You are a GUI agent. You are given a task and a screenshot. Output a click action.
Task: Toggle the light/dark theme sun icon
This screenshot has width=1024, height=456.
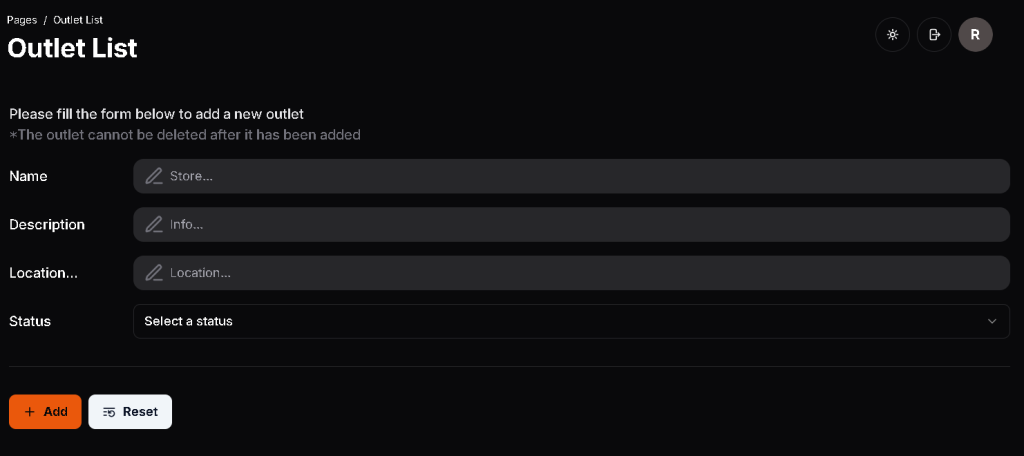pos(892,35)
